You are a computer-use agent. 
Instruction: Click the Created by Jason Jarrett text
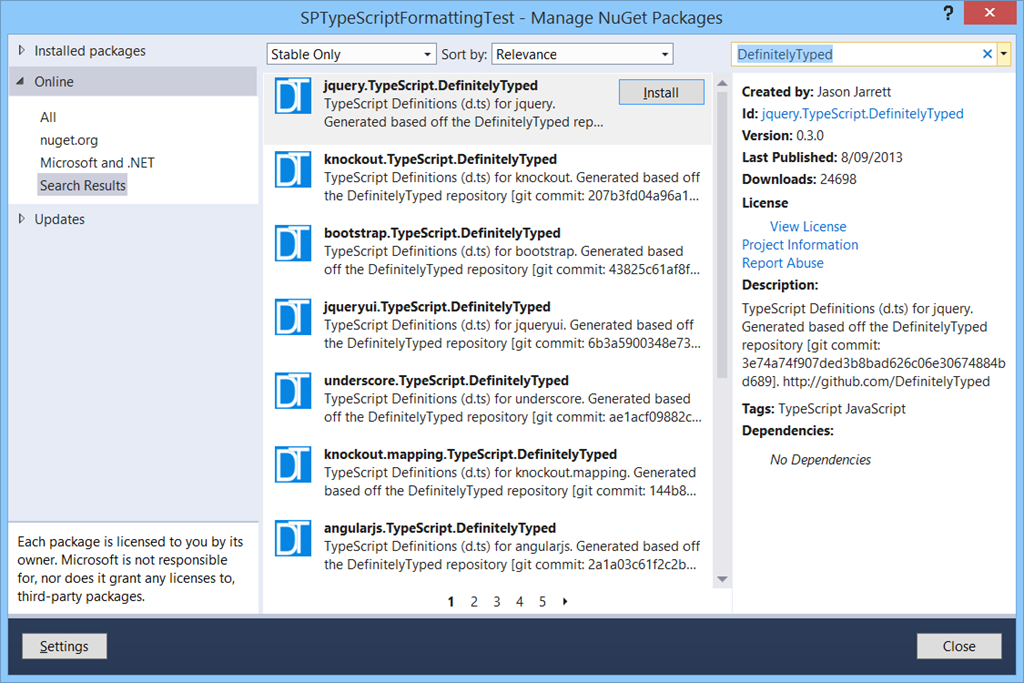[x=816, y=91]
